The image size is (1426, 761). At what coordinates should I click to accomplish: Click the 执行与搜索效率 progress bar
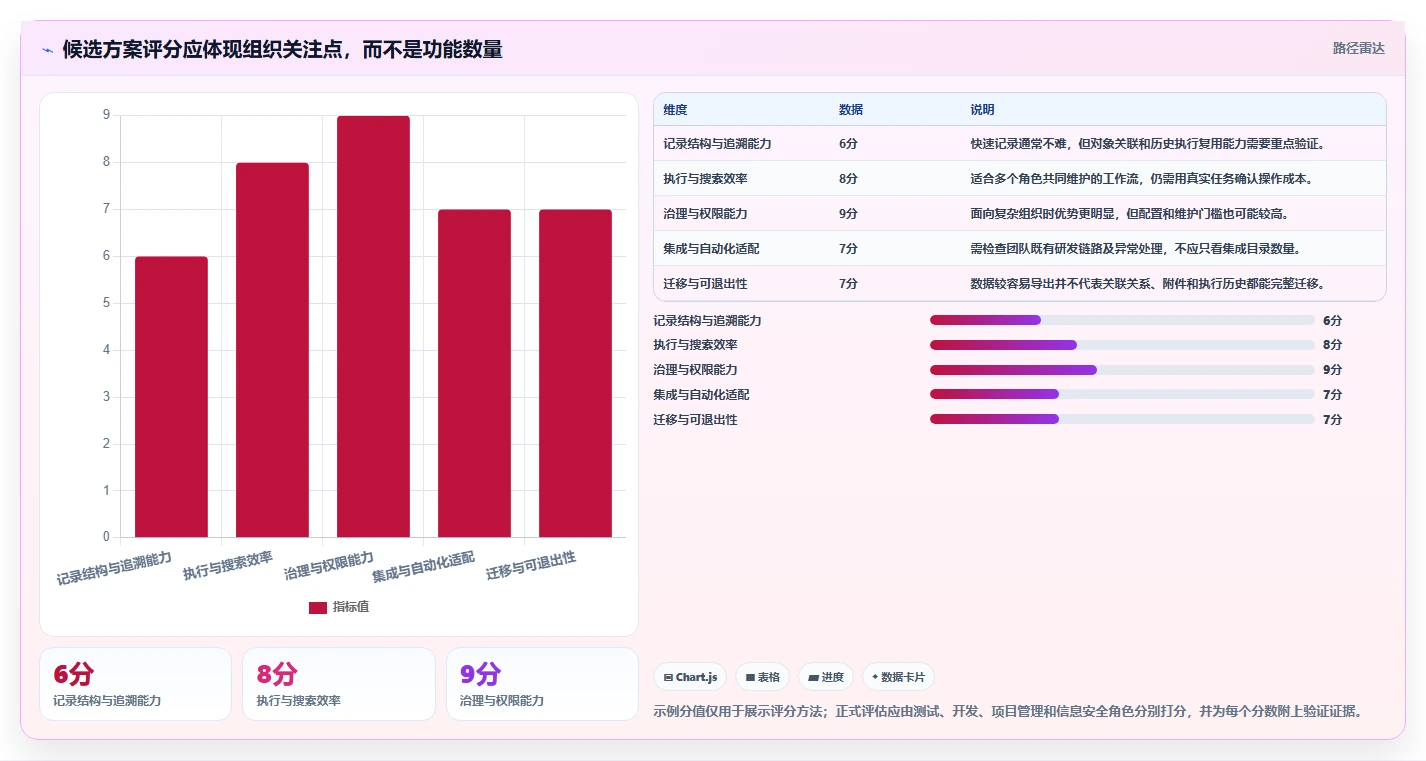tap(1122, 345)
